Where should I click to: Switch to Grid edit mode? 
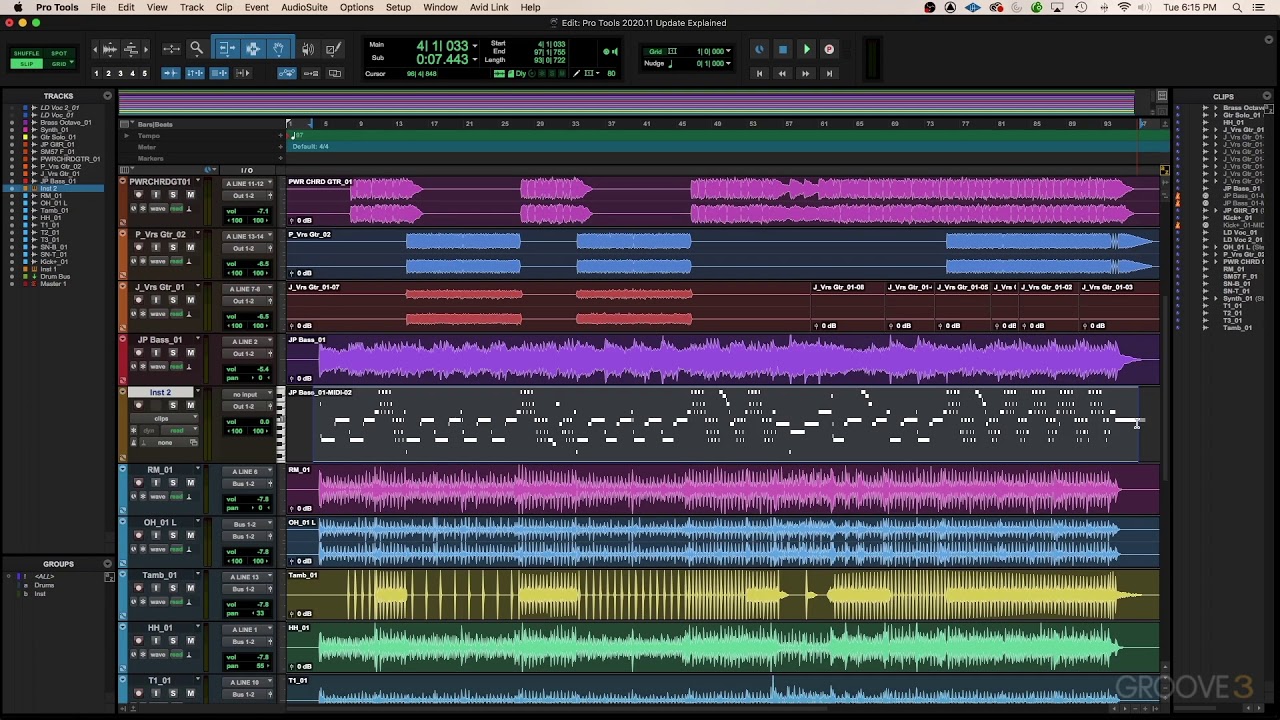coord(59,63)
